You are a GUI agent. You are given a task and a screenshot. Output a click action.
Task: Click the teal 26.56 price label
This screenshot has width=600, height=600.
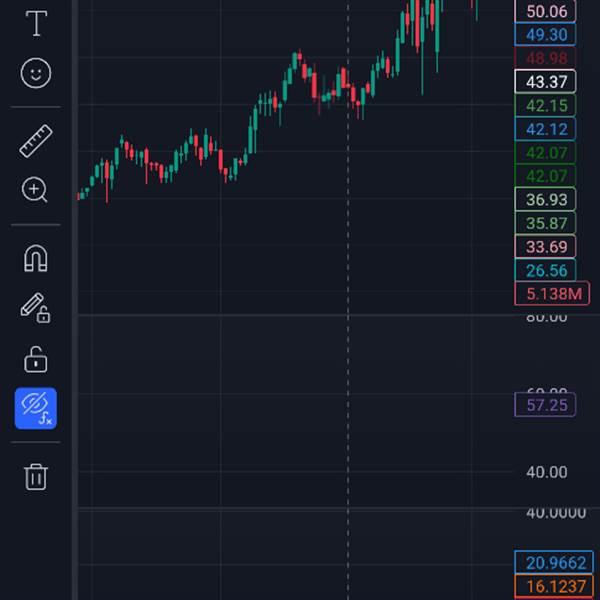point(545,270)
